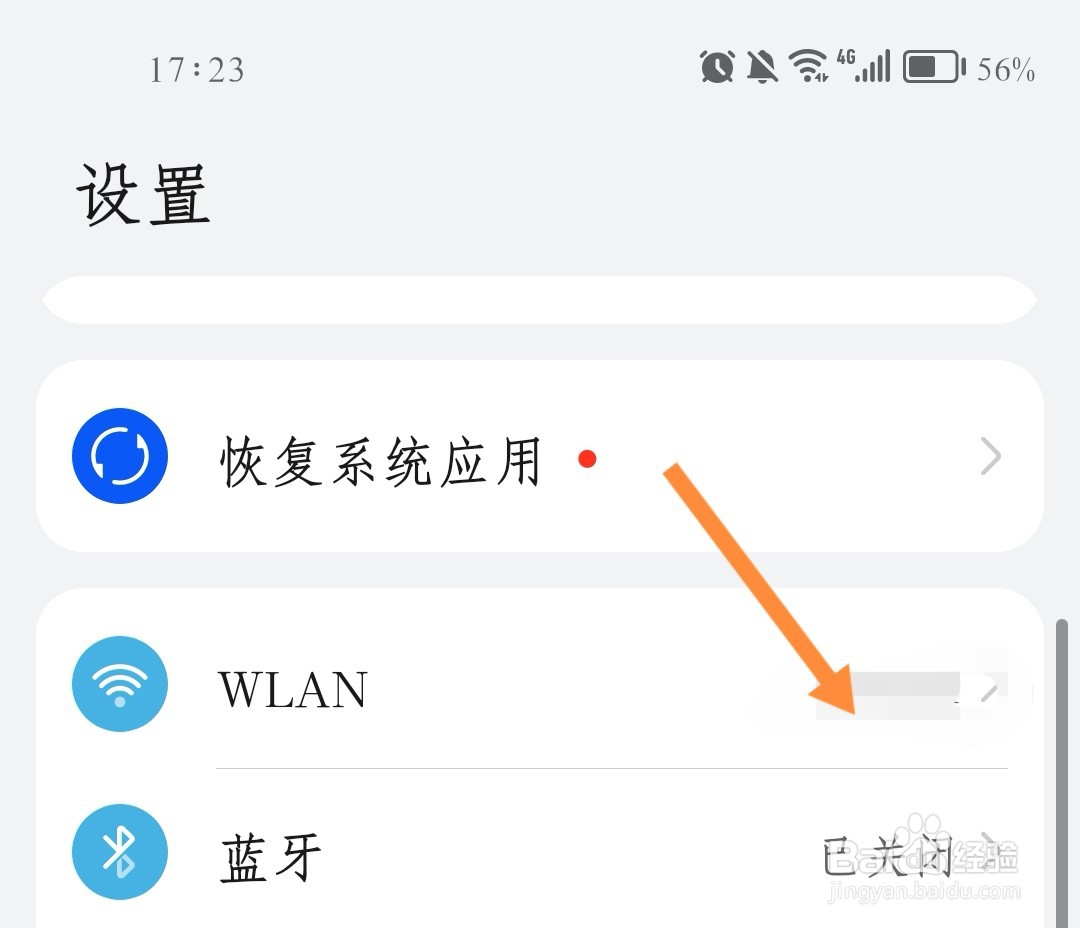
Task: Open the 蓝牙 settings entry
Action: tap(540, 852)
